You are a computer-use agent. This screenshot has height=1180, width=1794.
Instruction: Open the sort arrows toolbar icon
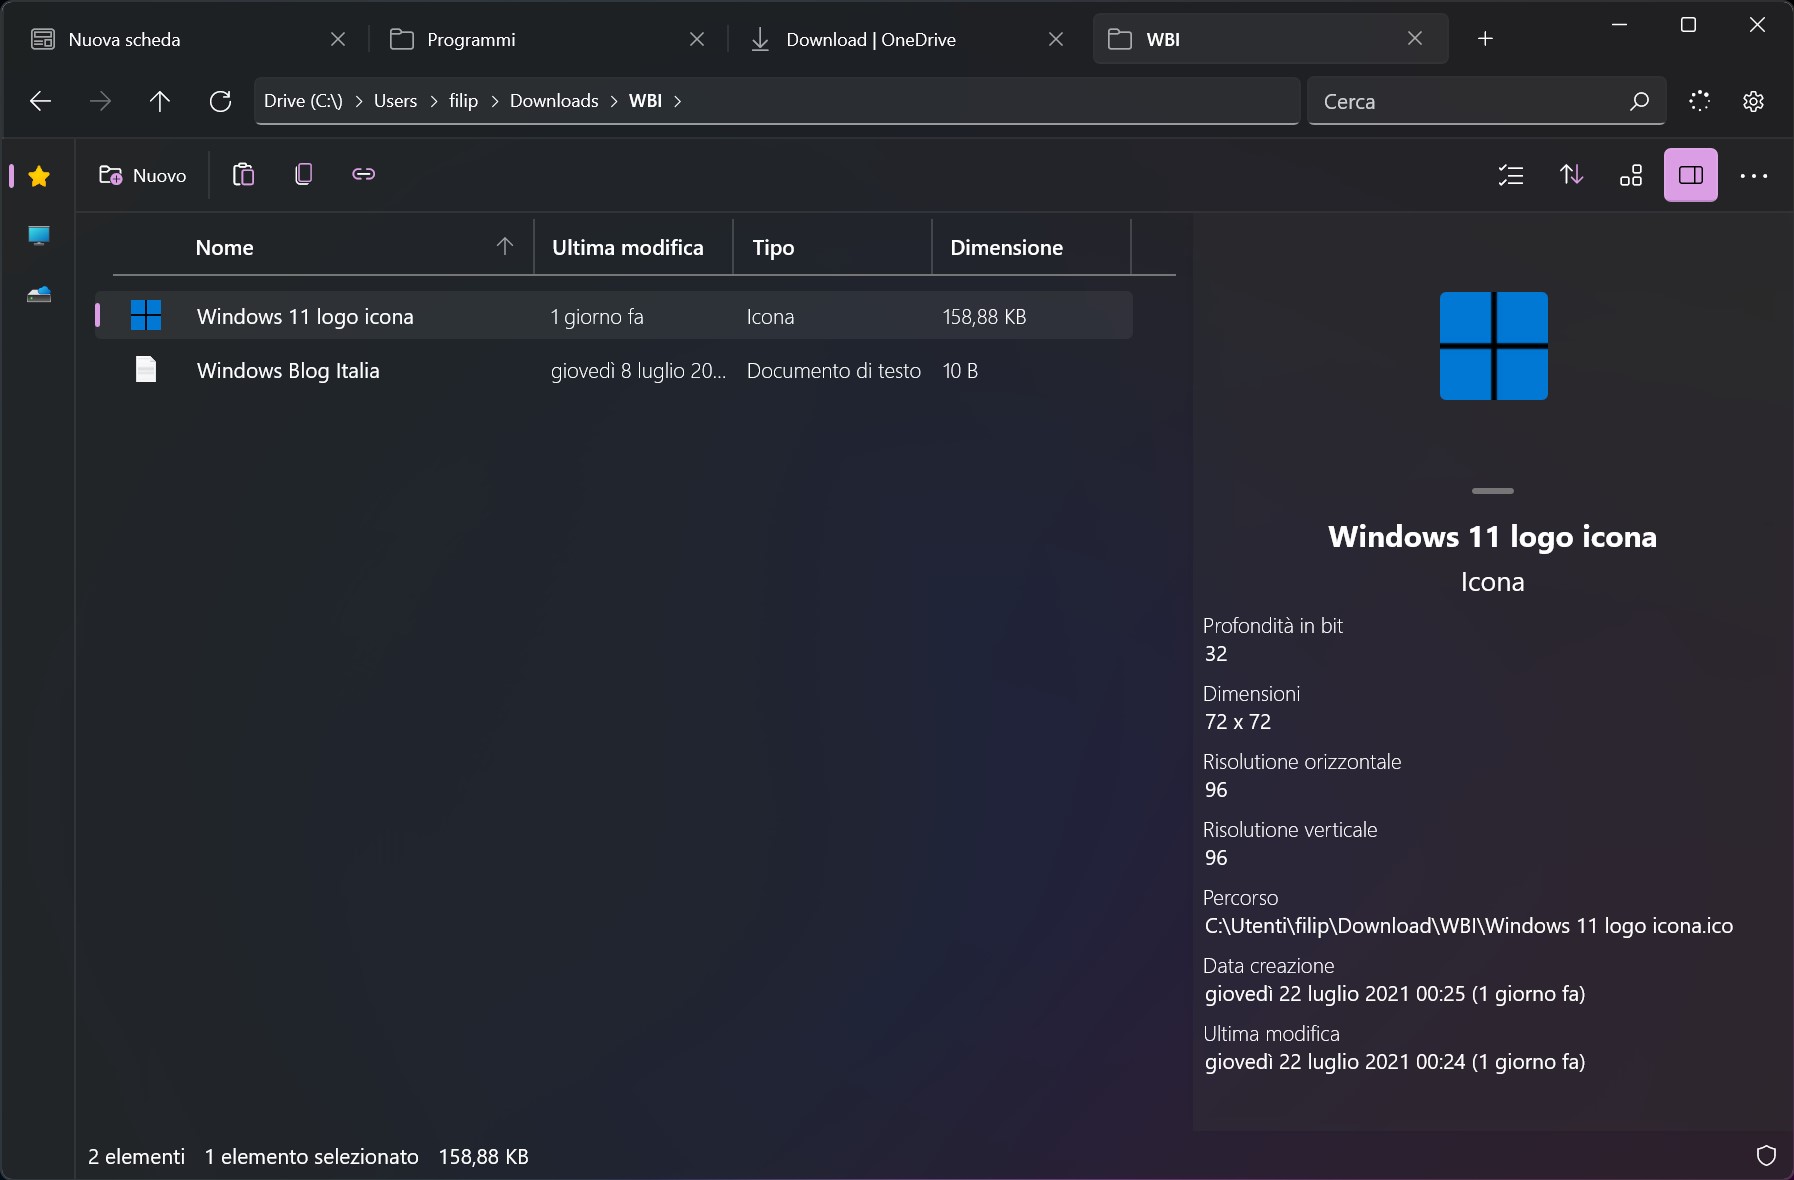pos(1571,176)
